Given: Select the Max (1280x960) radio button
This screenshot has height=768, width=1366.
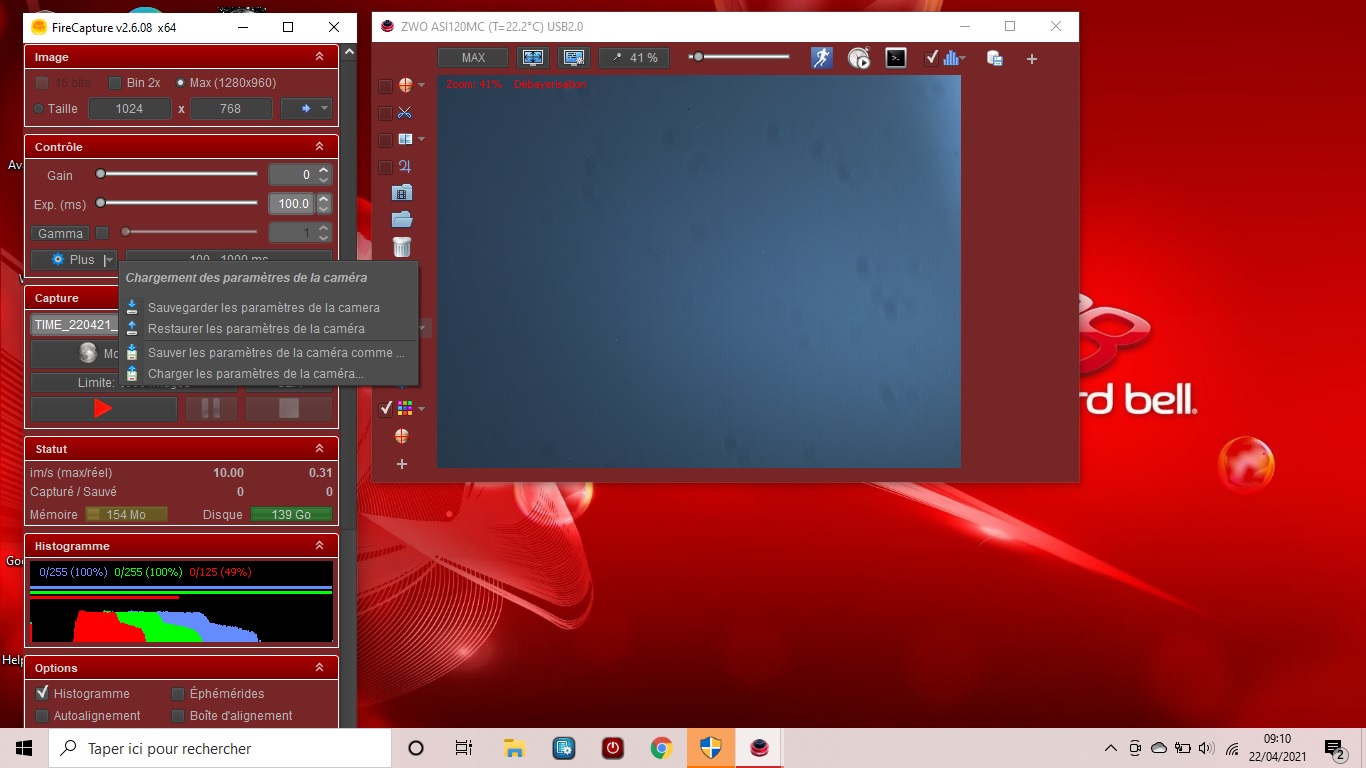Looking at the screenshot, I should coord(181,83).
